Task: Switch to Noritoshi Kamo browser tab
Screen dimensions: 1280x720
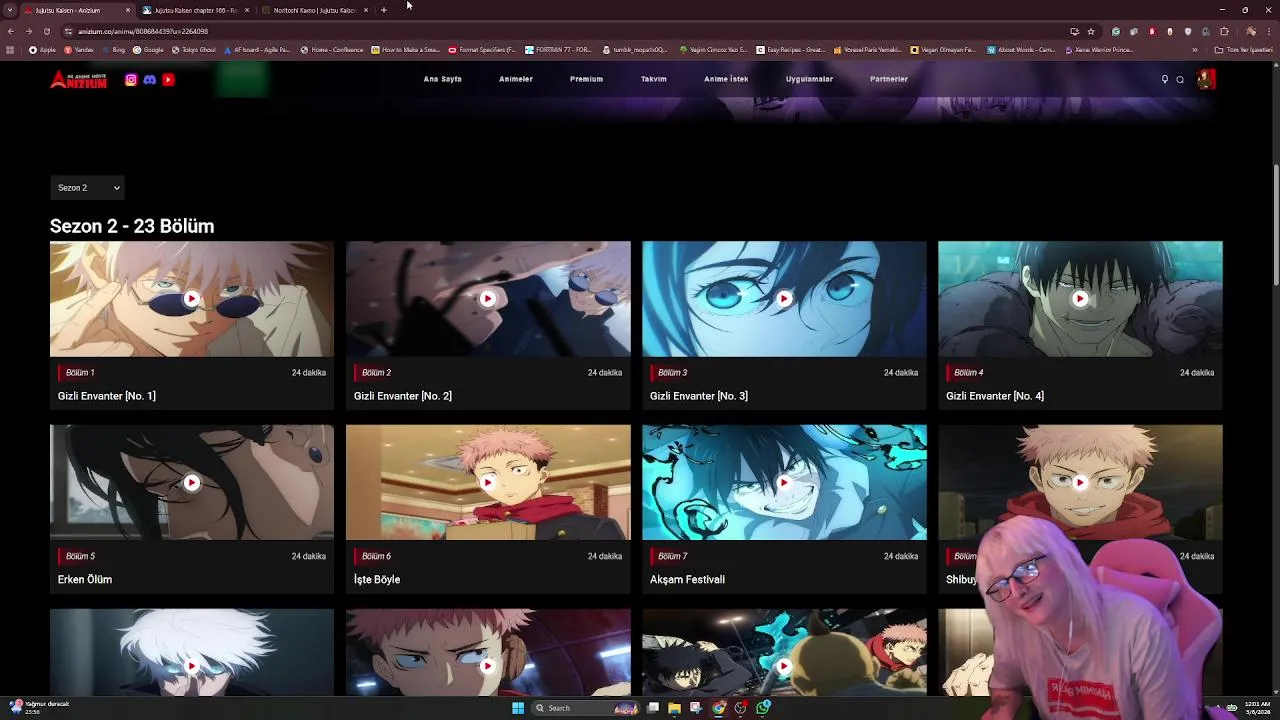Action: point(314,10)
